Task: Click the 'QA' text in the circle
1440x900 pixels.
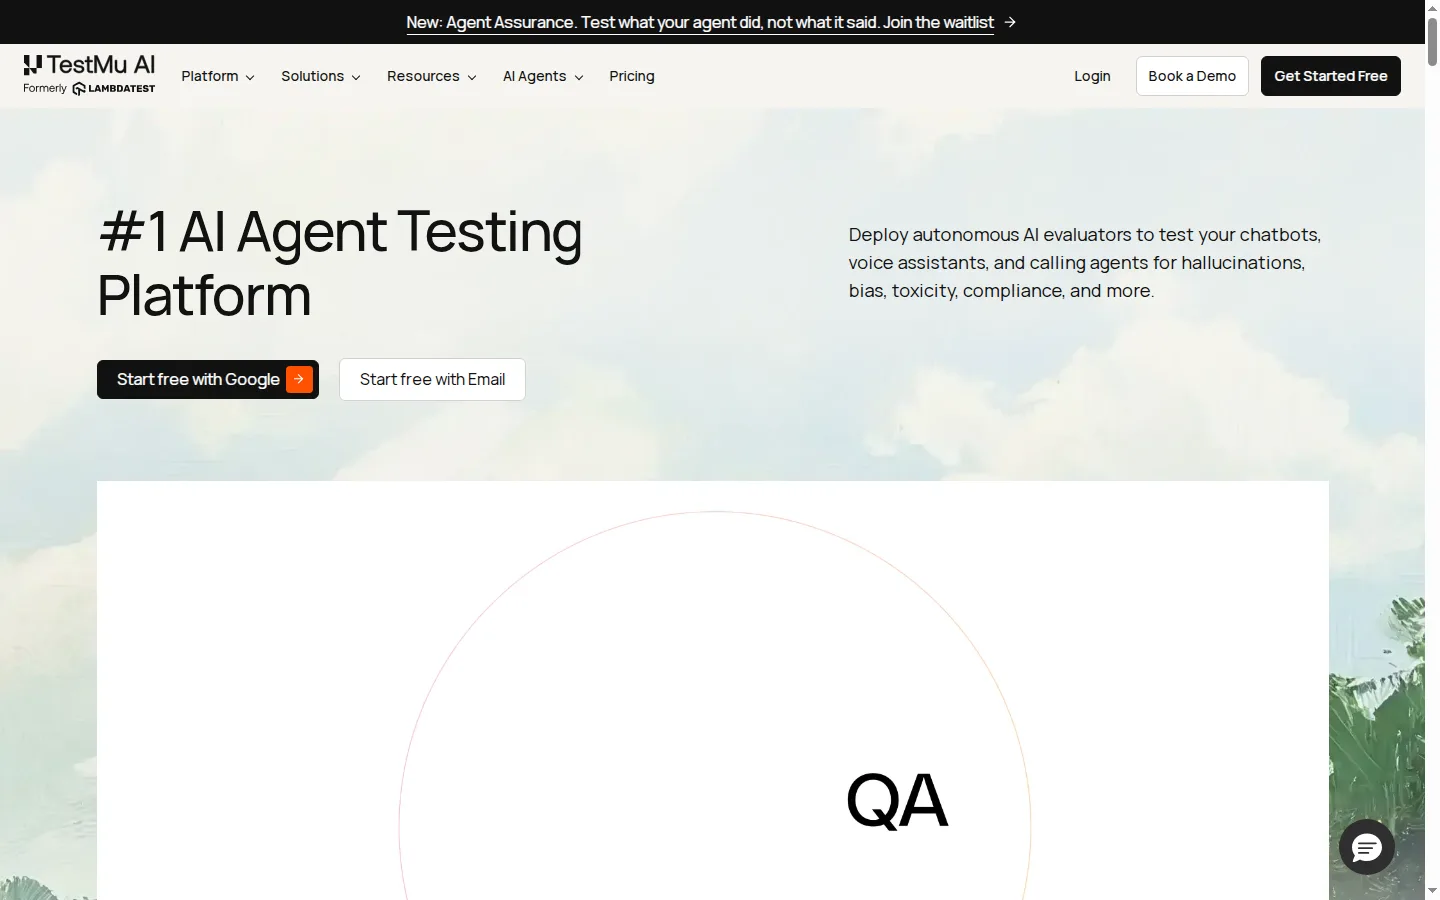Action: (897, 801)
